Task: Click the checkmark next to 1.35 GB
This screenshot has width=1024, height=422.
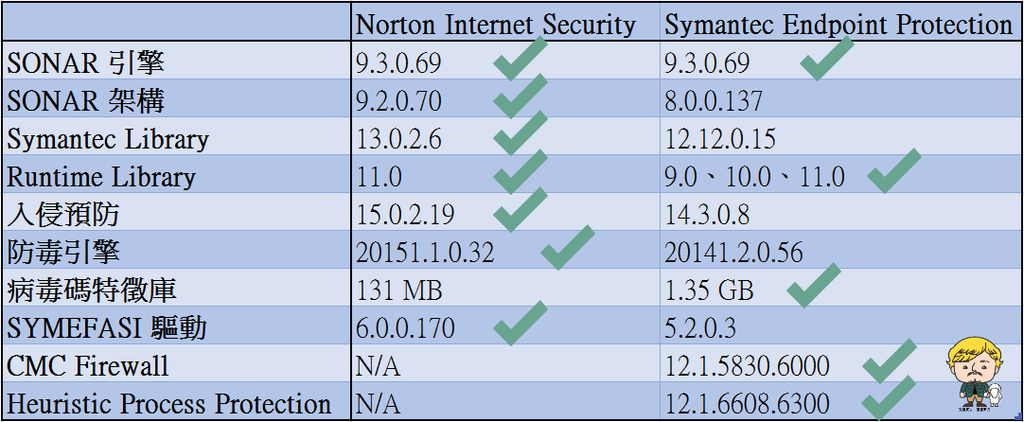Action: pyautogui.click(x=814, y=285)
